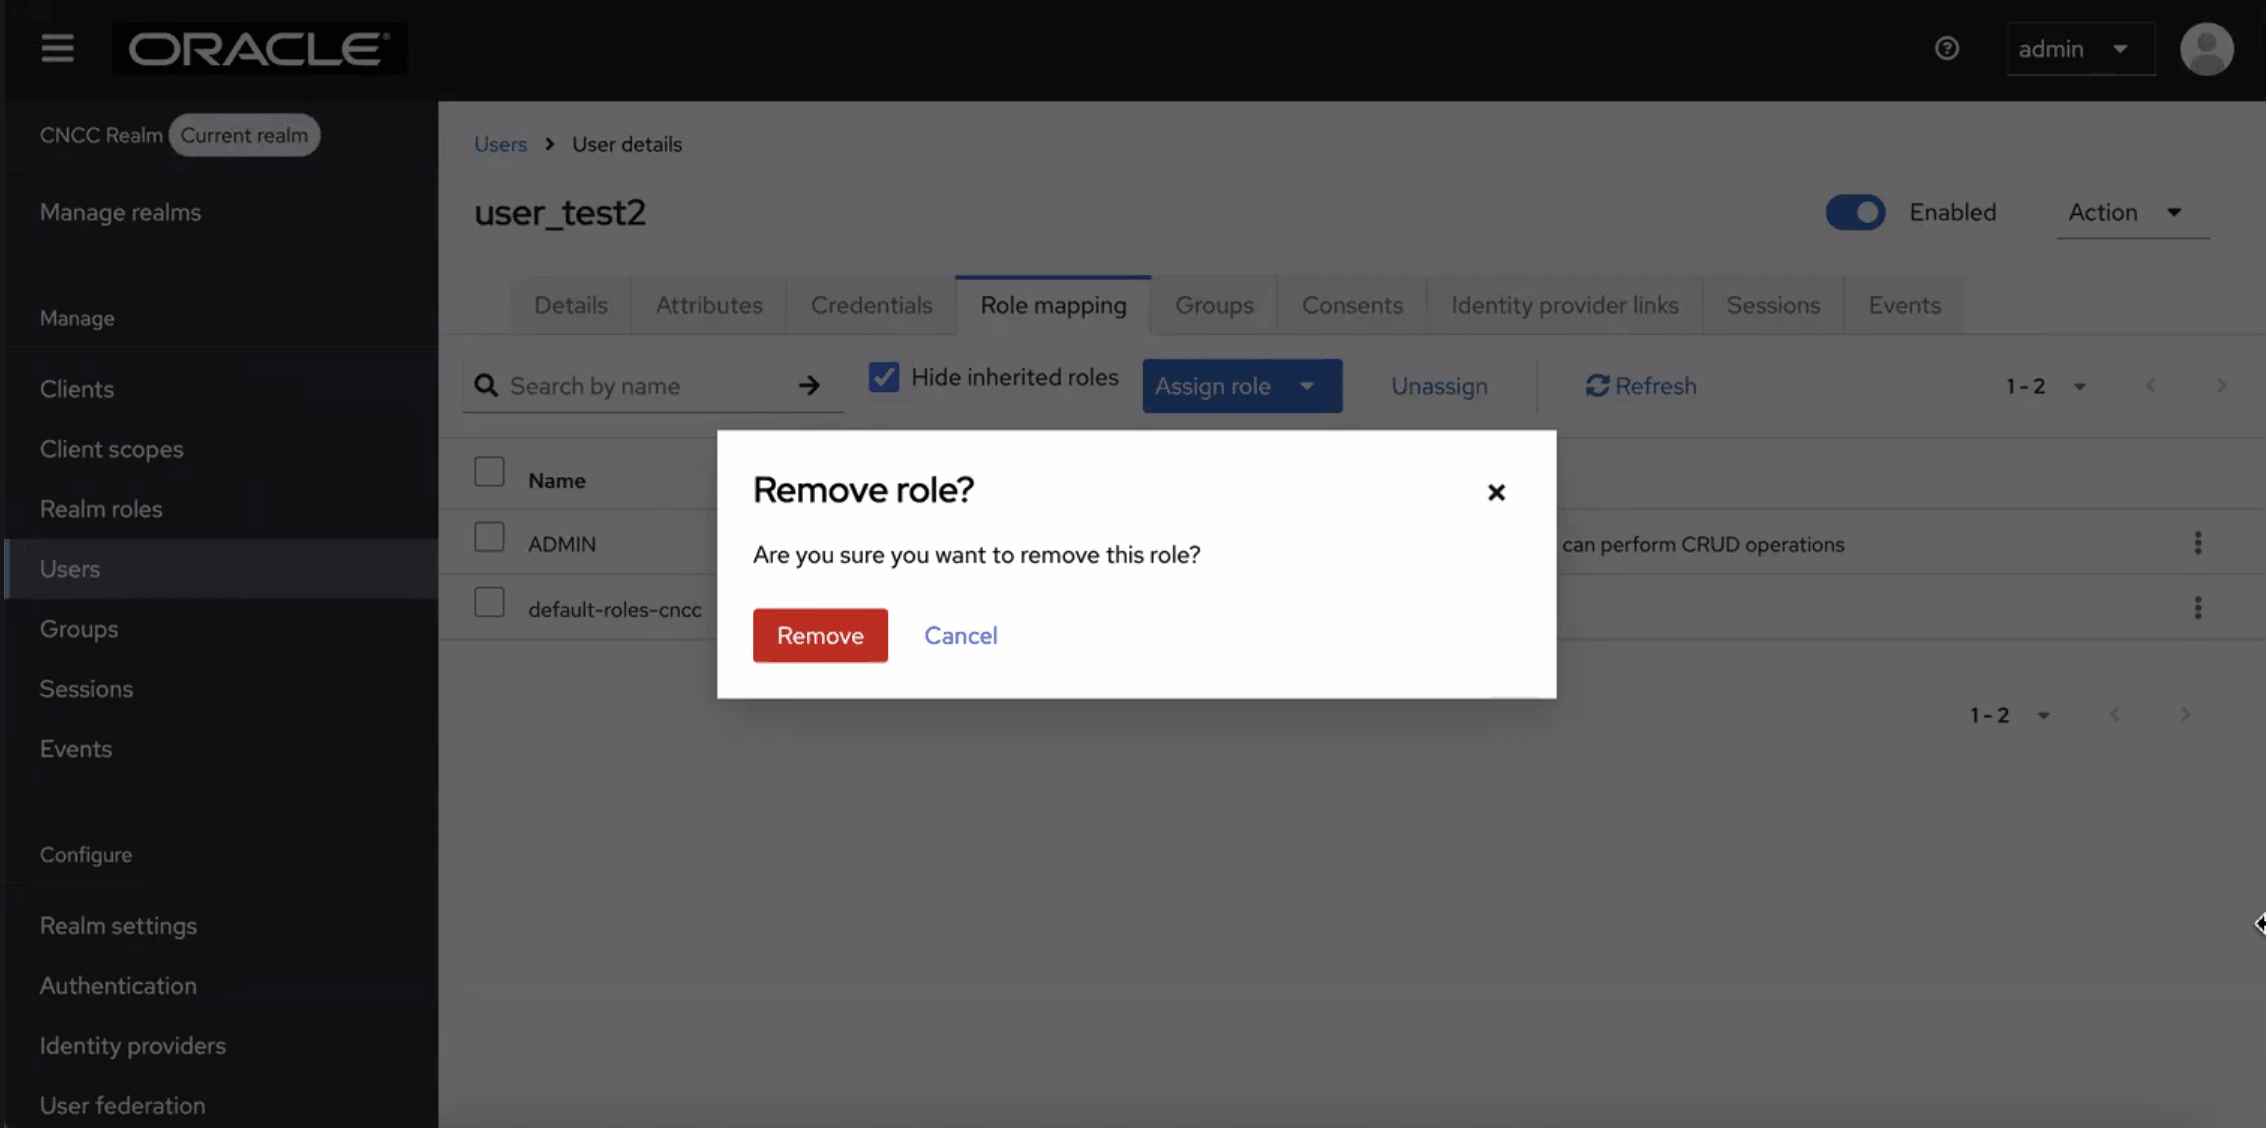Refresh the role mapping list

point(1641,386)
